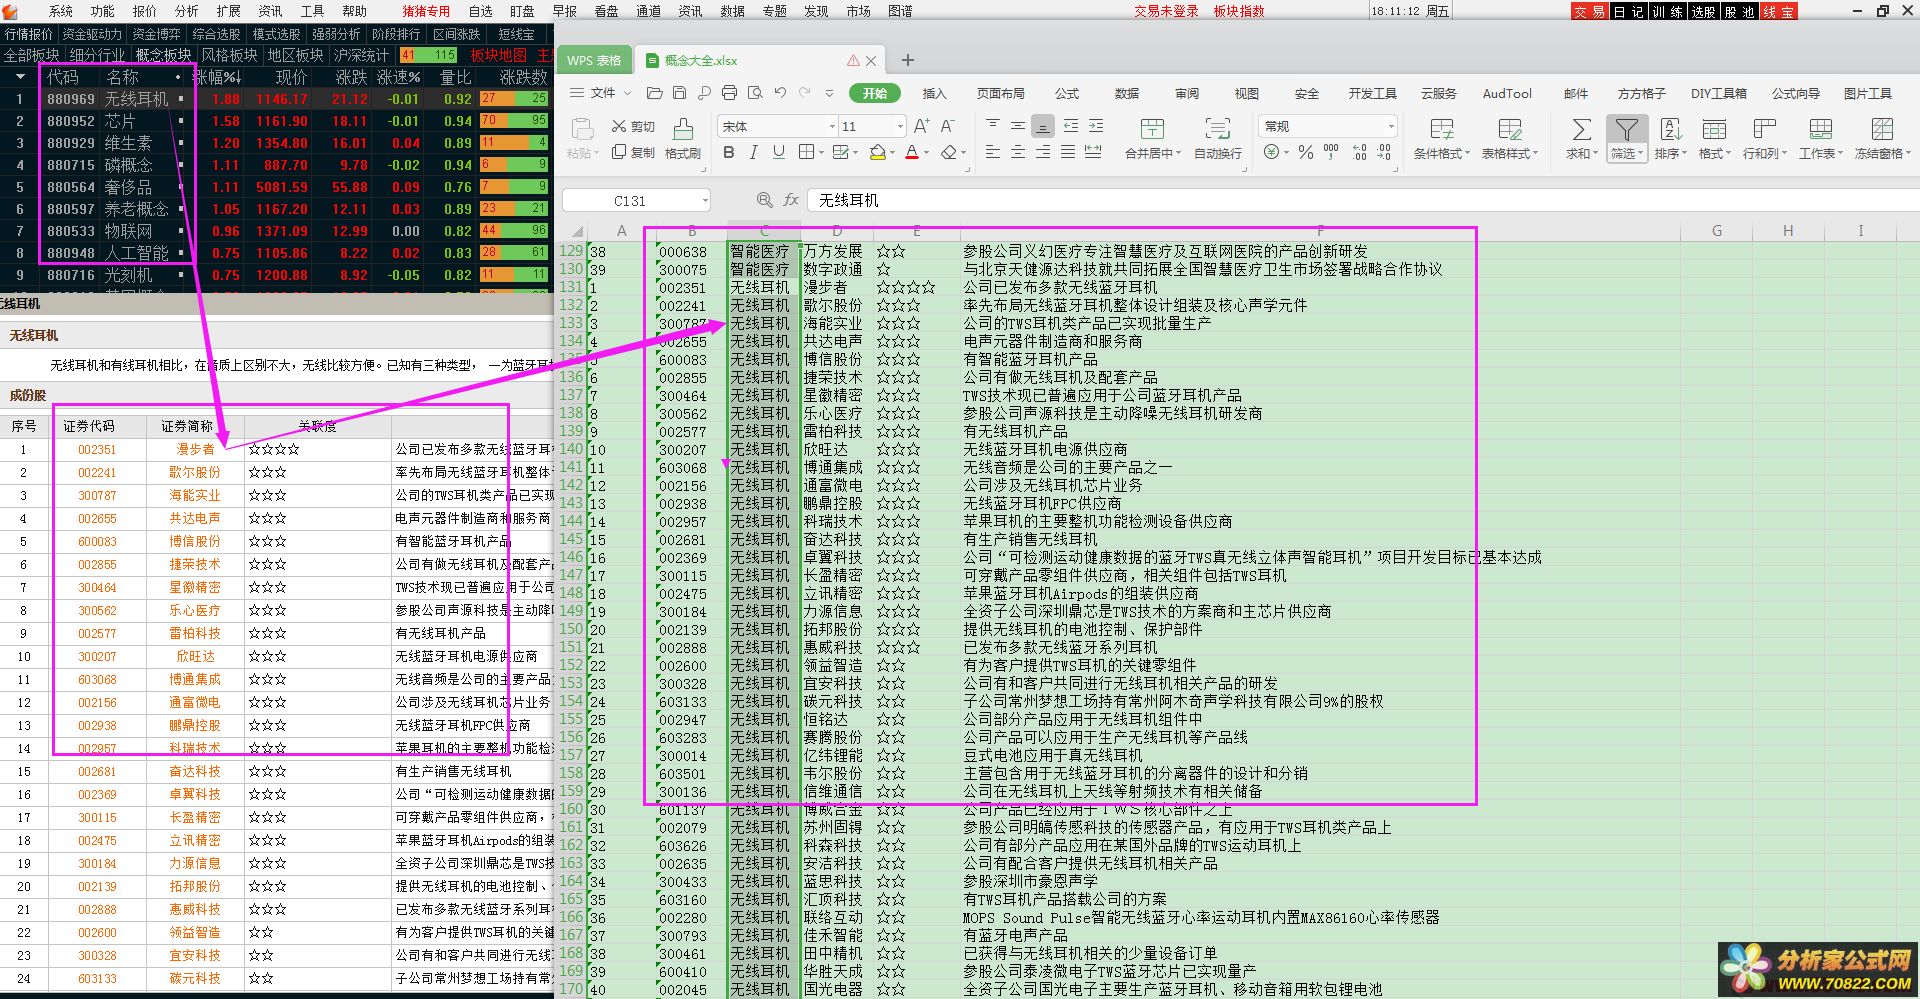Undo the last action in WPS
1920x999 pixels.
[780, 93]
